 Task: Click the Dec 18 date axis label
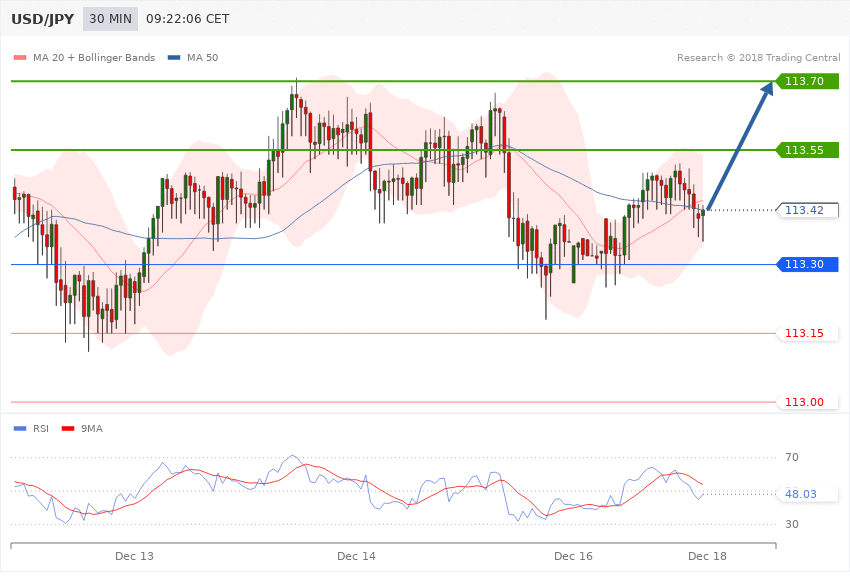[x=707, y=556]
